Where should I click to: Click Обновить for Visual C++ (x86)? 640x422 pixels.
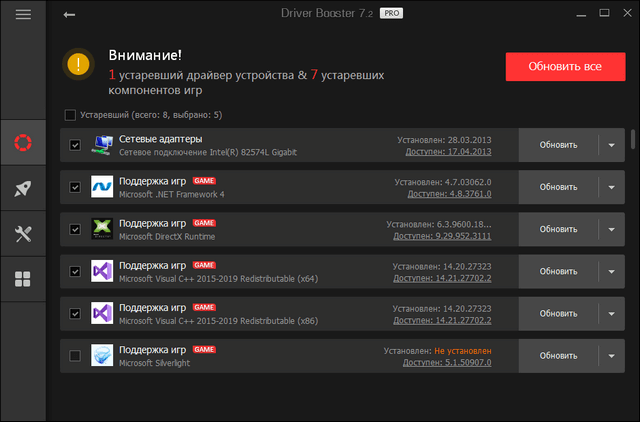(x=558, y=314)
